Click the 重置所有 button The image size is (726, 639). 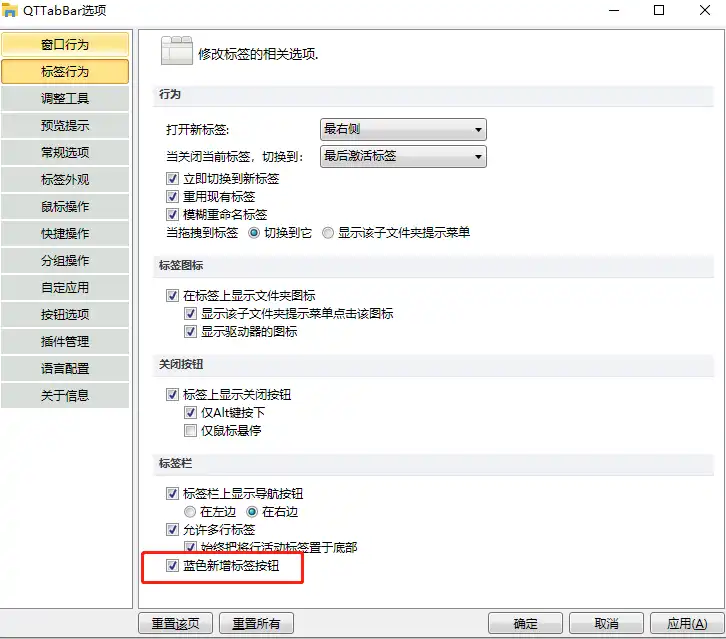coord(256,623)
